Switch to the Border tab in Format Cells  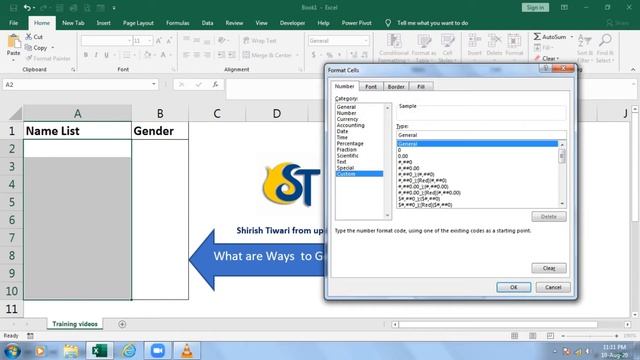pyautogui.click(x=396, y=87)
